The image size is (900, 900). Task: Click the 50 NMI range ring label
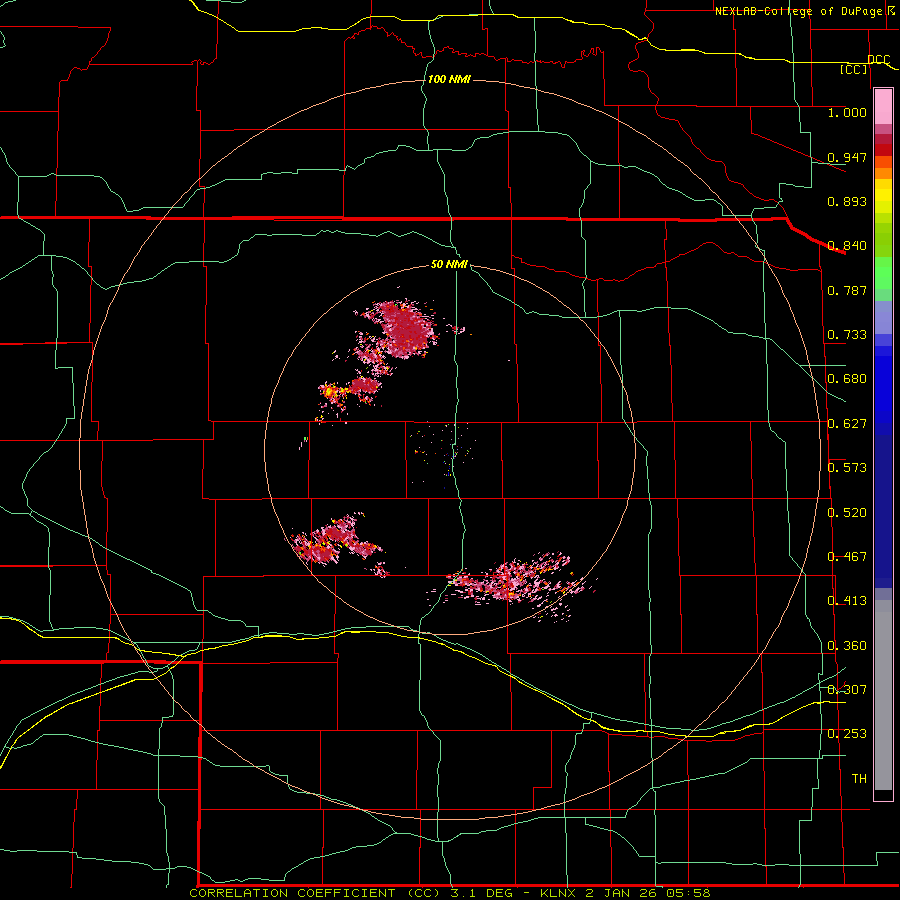coord(449,265)
